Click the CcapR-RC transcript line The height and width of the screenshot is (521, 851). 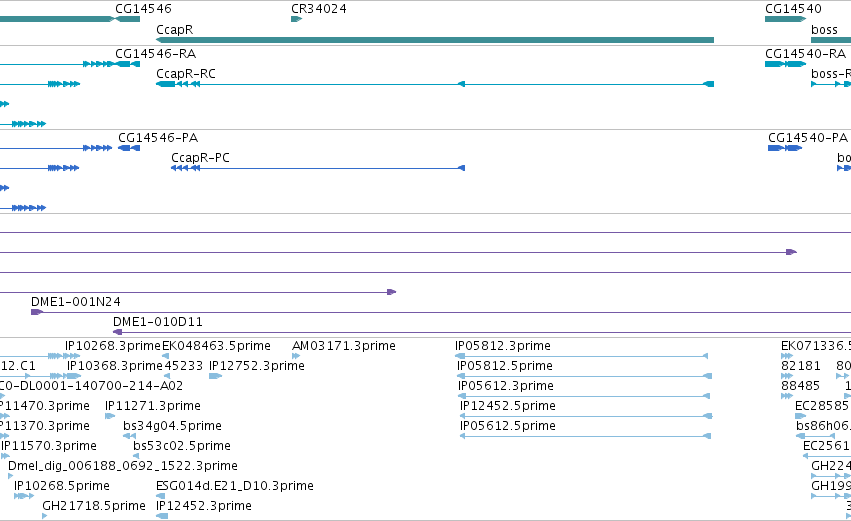(x=435, y=84)
